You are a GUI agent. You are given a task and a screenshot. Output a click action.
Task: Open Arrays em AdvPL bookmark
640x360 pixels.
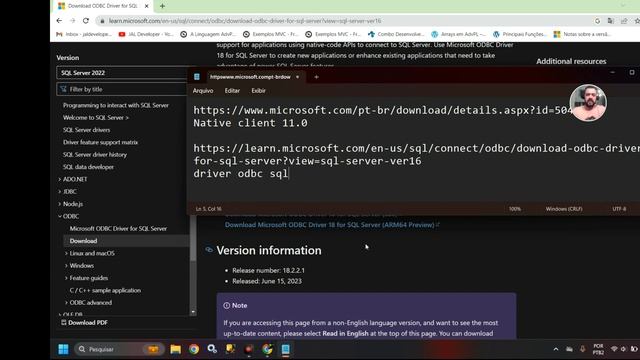tap(458, 34)
